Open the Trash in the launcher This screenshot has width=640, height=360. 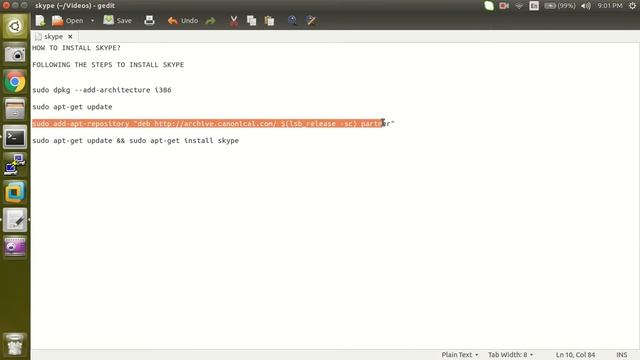15,345
